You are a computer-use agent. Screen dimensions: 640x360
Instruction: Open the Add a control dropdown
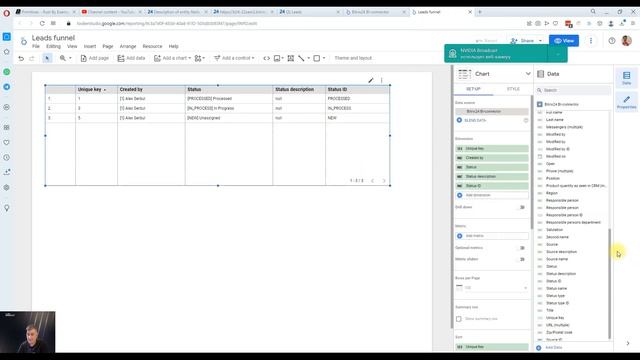(234, 58)
